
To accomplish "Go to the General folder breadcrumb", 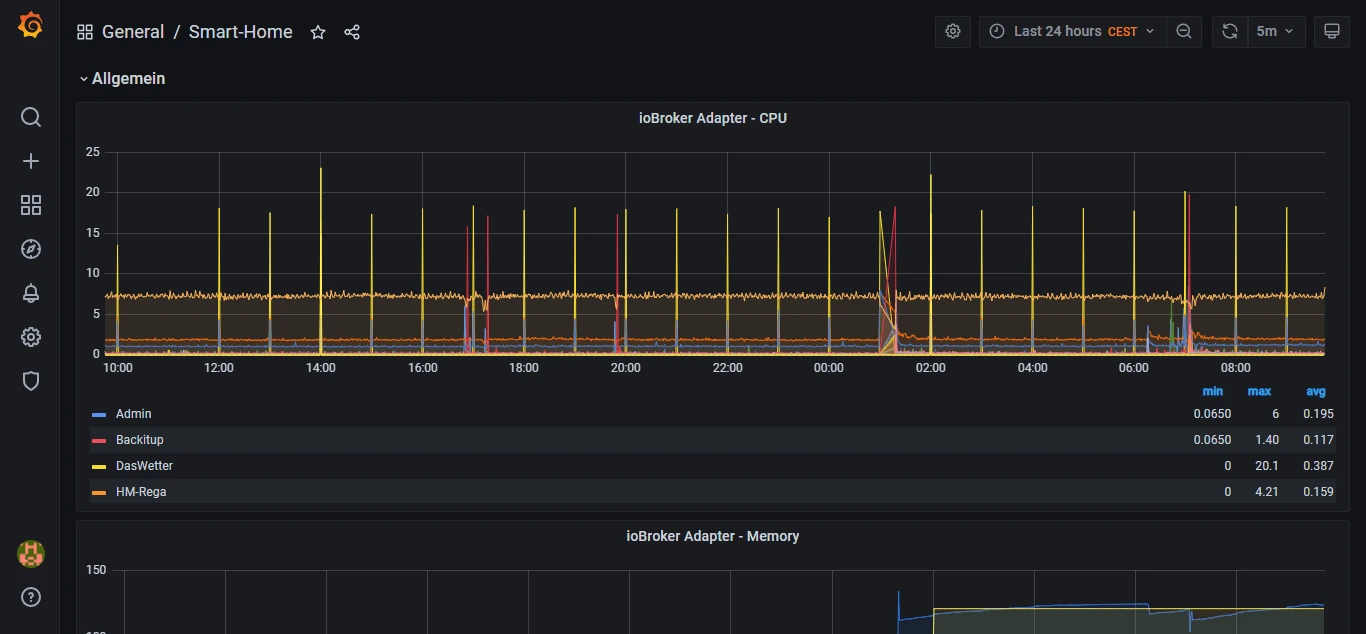I will pyautogui.click(x=133, y=32).
